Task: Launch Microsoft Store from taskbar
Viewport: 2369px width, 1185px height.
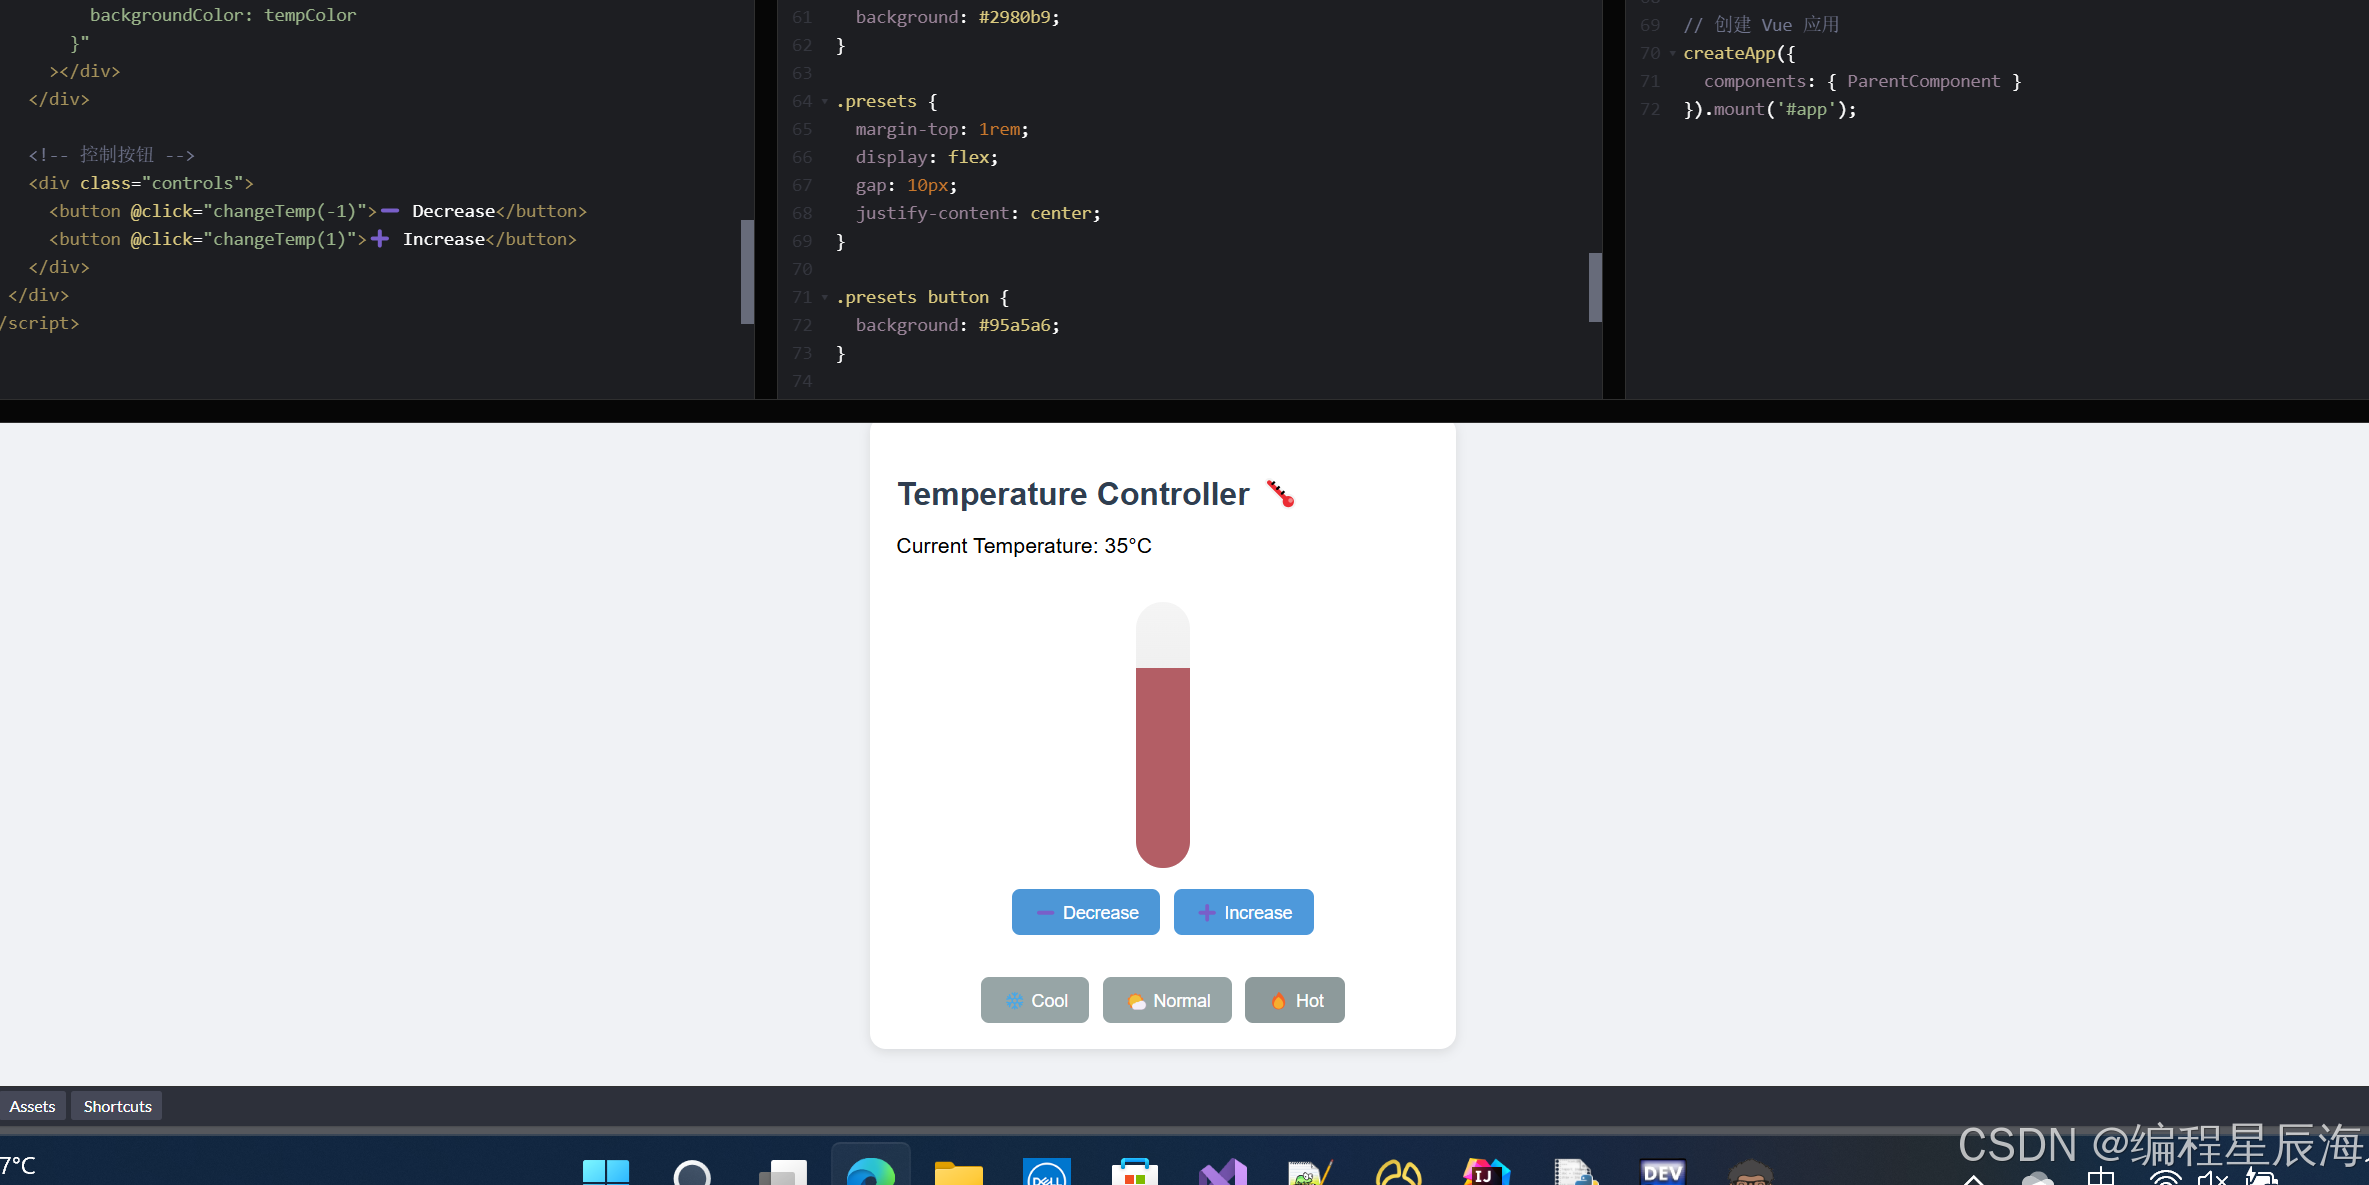Action: tap(1134, 1172)
